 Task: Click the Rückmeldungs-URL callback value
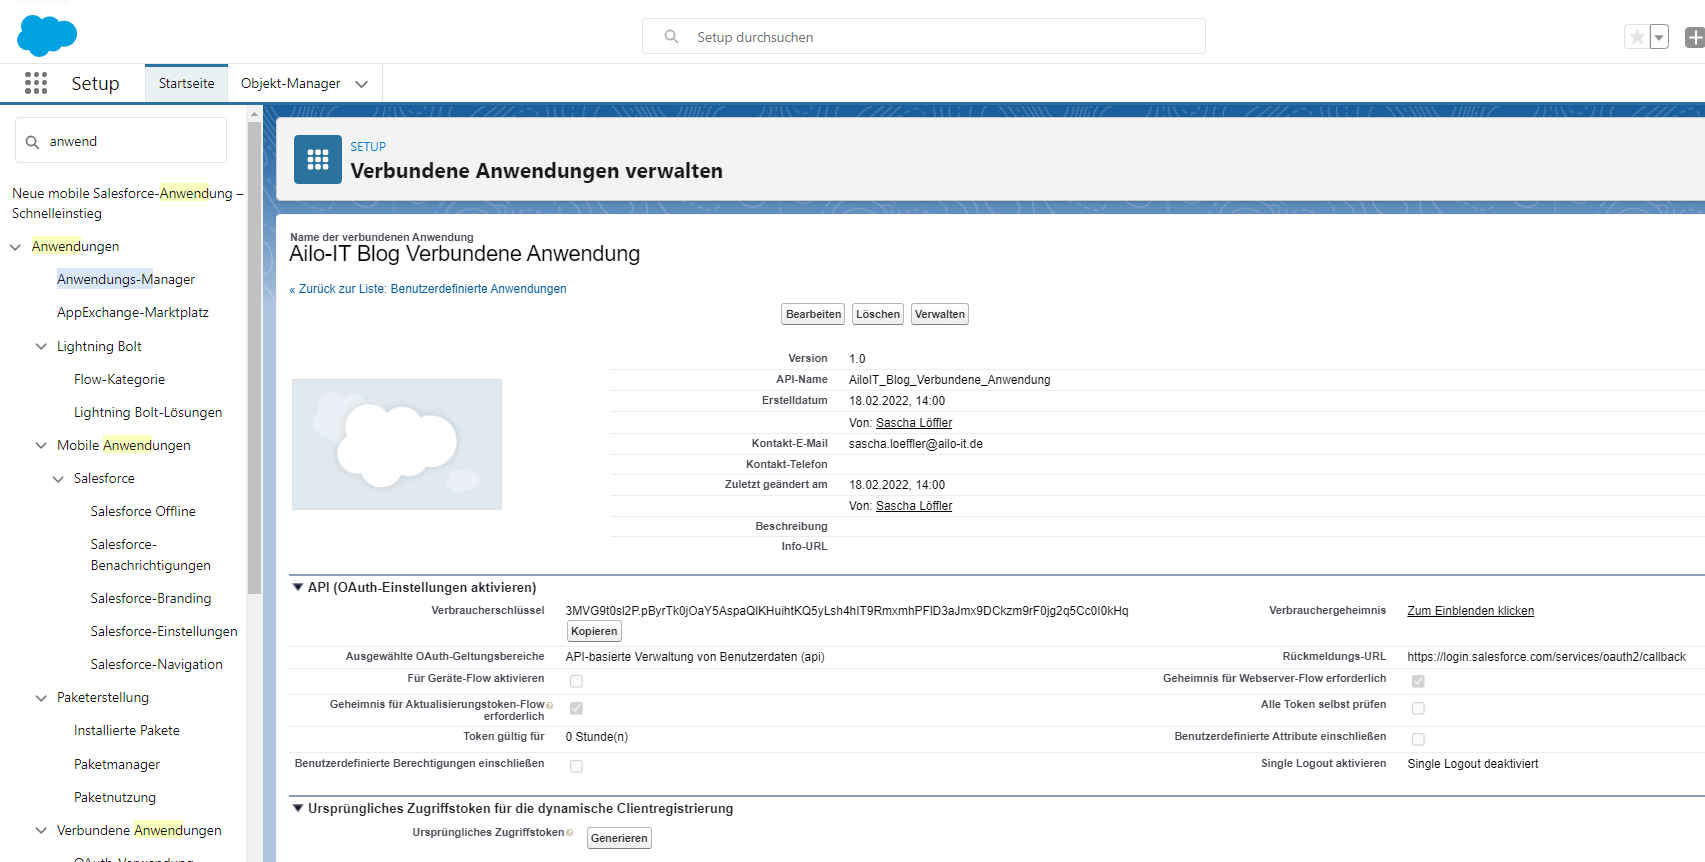pos(1546,657)
